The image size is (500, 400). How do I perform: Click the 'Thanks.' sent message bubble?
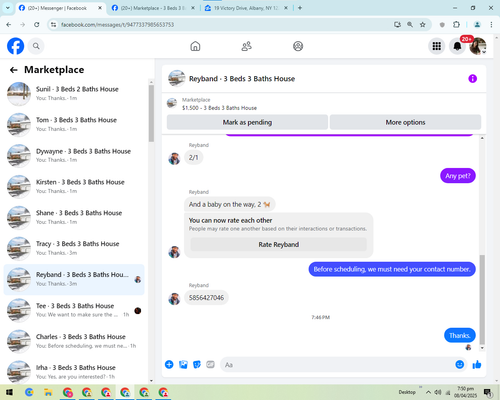(460, 335)
